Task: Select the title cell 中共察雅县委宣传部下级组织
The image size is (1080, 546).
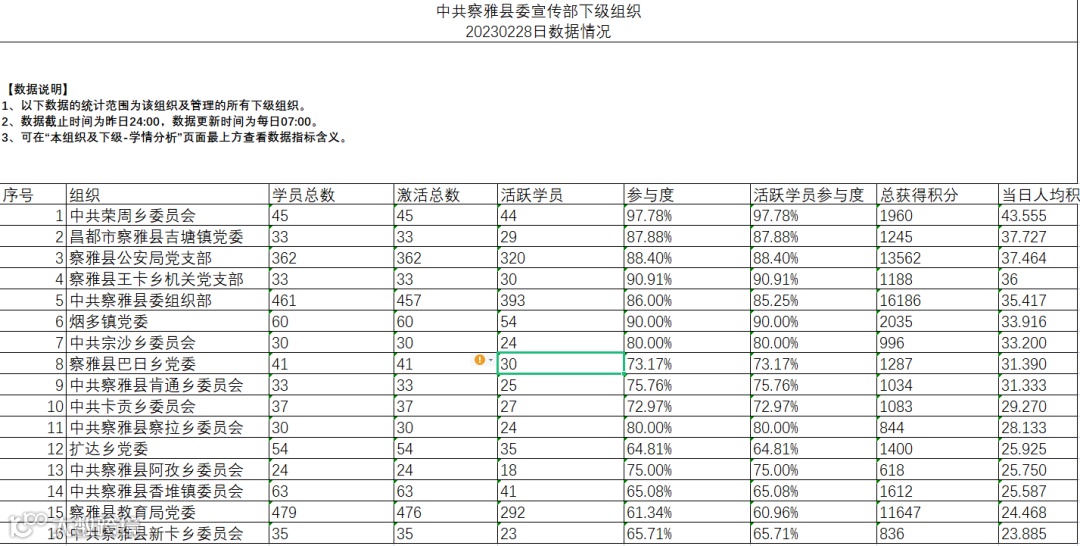Action: 540,12
